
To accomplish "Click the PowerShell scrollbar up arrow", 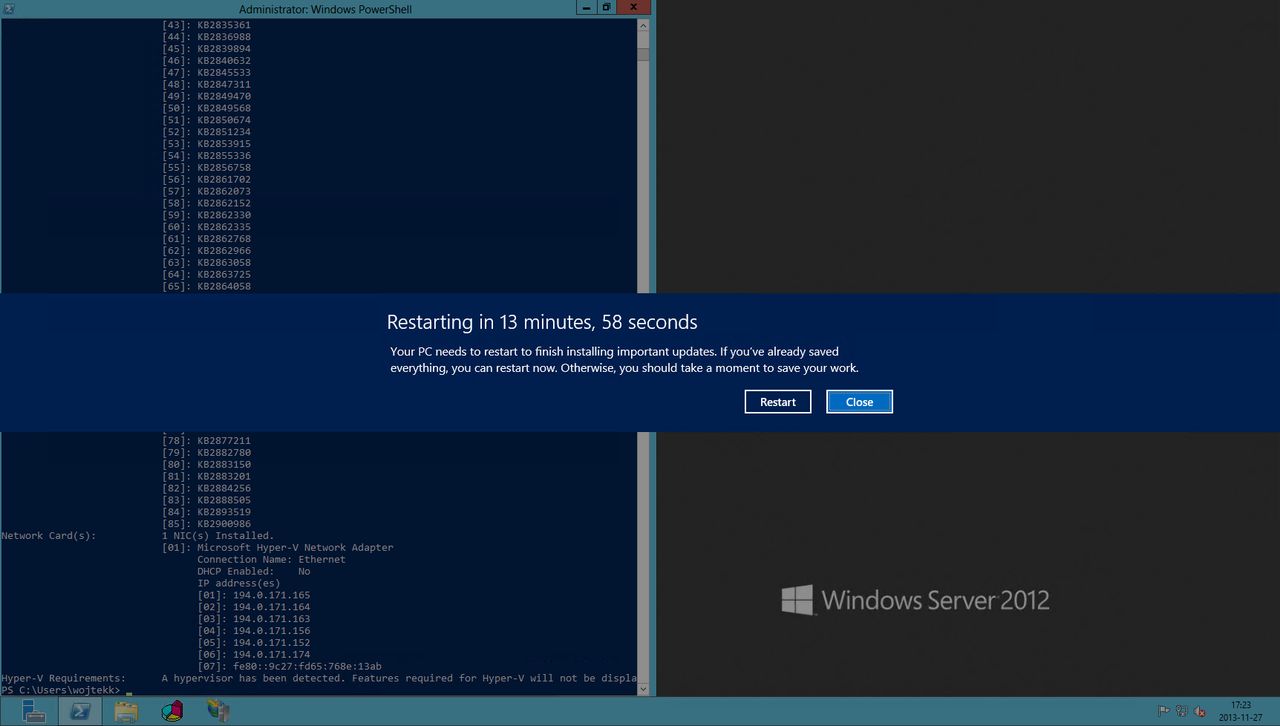I will coord(644,26).
